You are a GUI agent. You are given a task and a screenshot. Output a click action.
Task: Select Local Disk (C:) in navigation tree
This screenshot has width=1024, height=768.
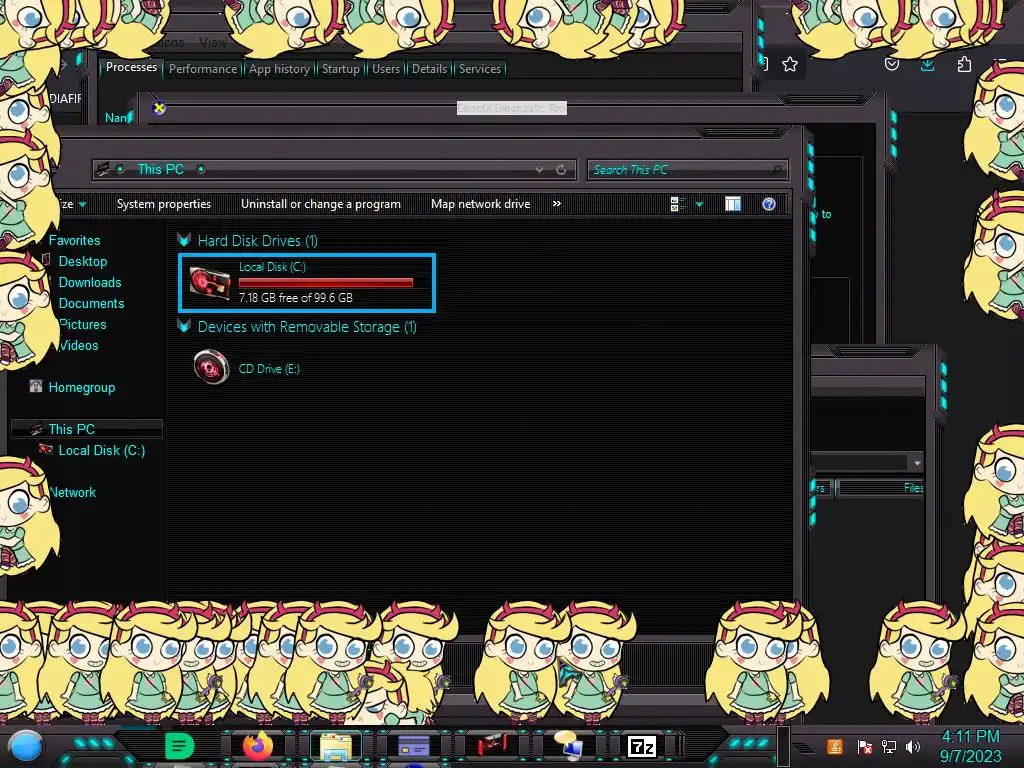pyautogui.click(x=102, y=450)
